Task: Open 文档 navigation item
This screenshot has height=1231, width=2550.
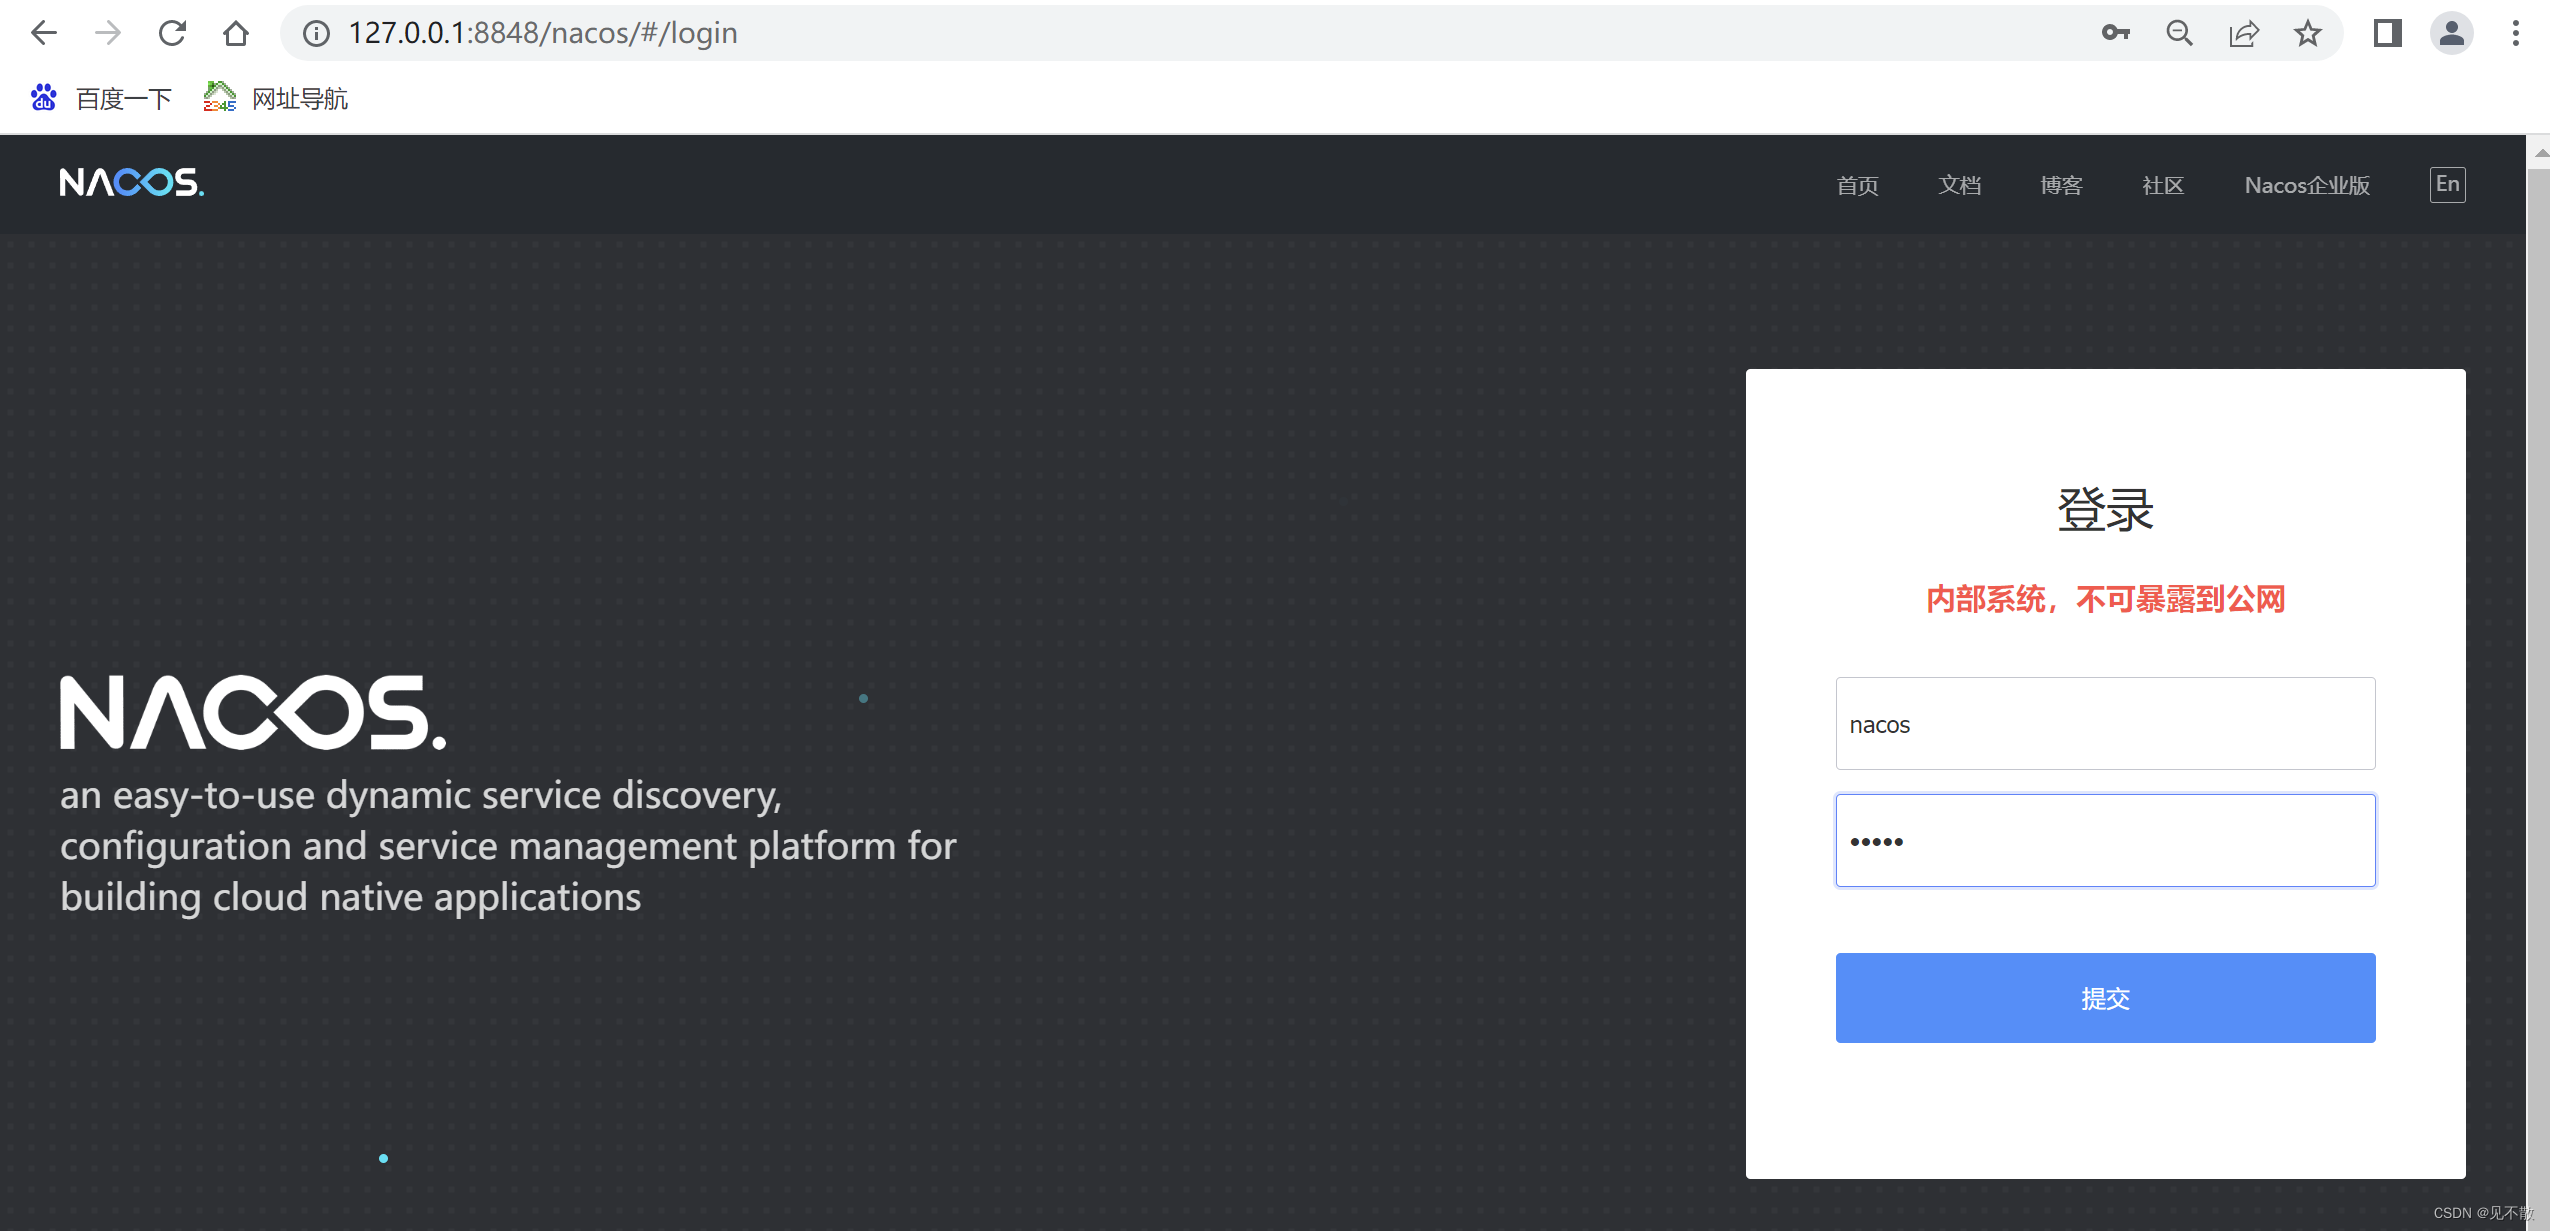Action: pyautogui.click(x=1959, y=185)
